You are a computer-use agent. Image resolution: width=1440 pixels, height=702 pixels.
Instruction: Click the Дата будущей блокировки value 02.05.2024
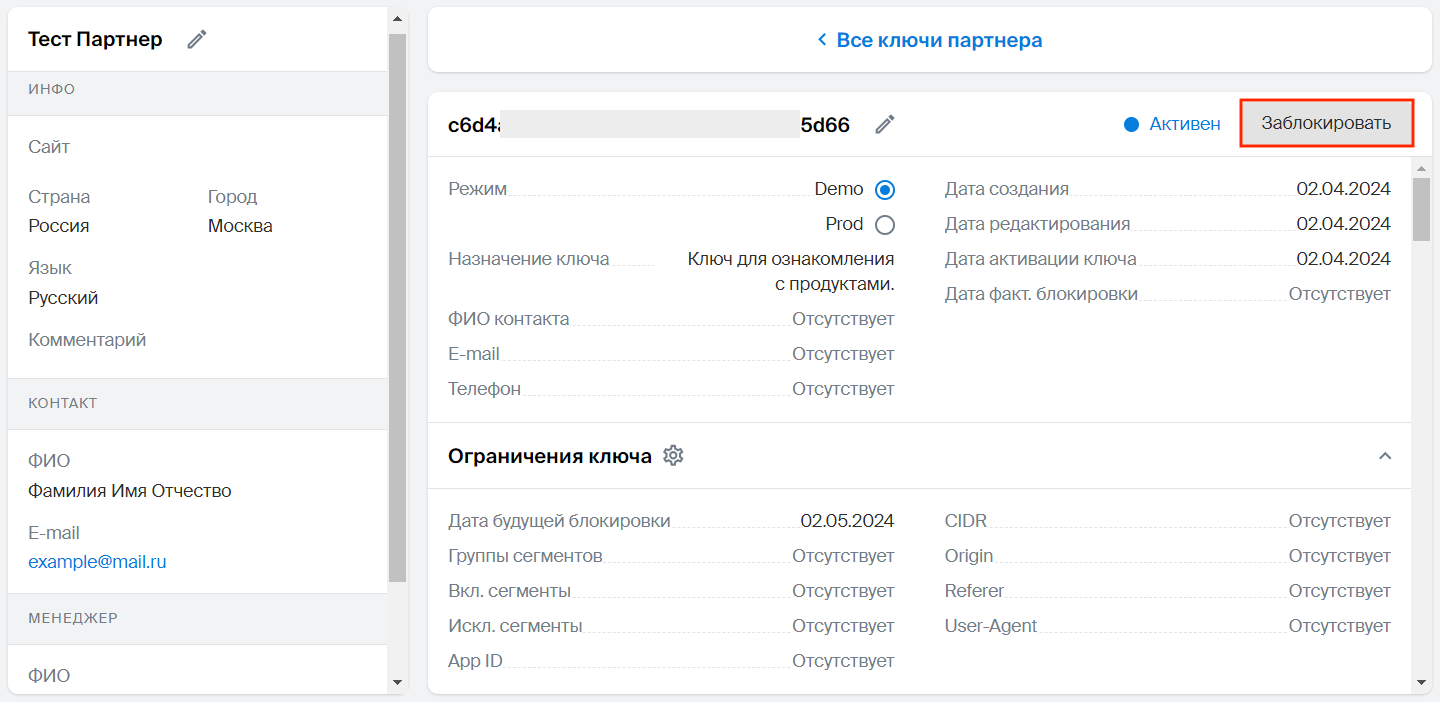(847, 521)
